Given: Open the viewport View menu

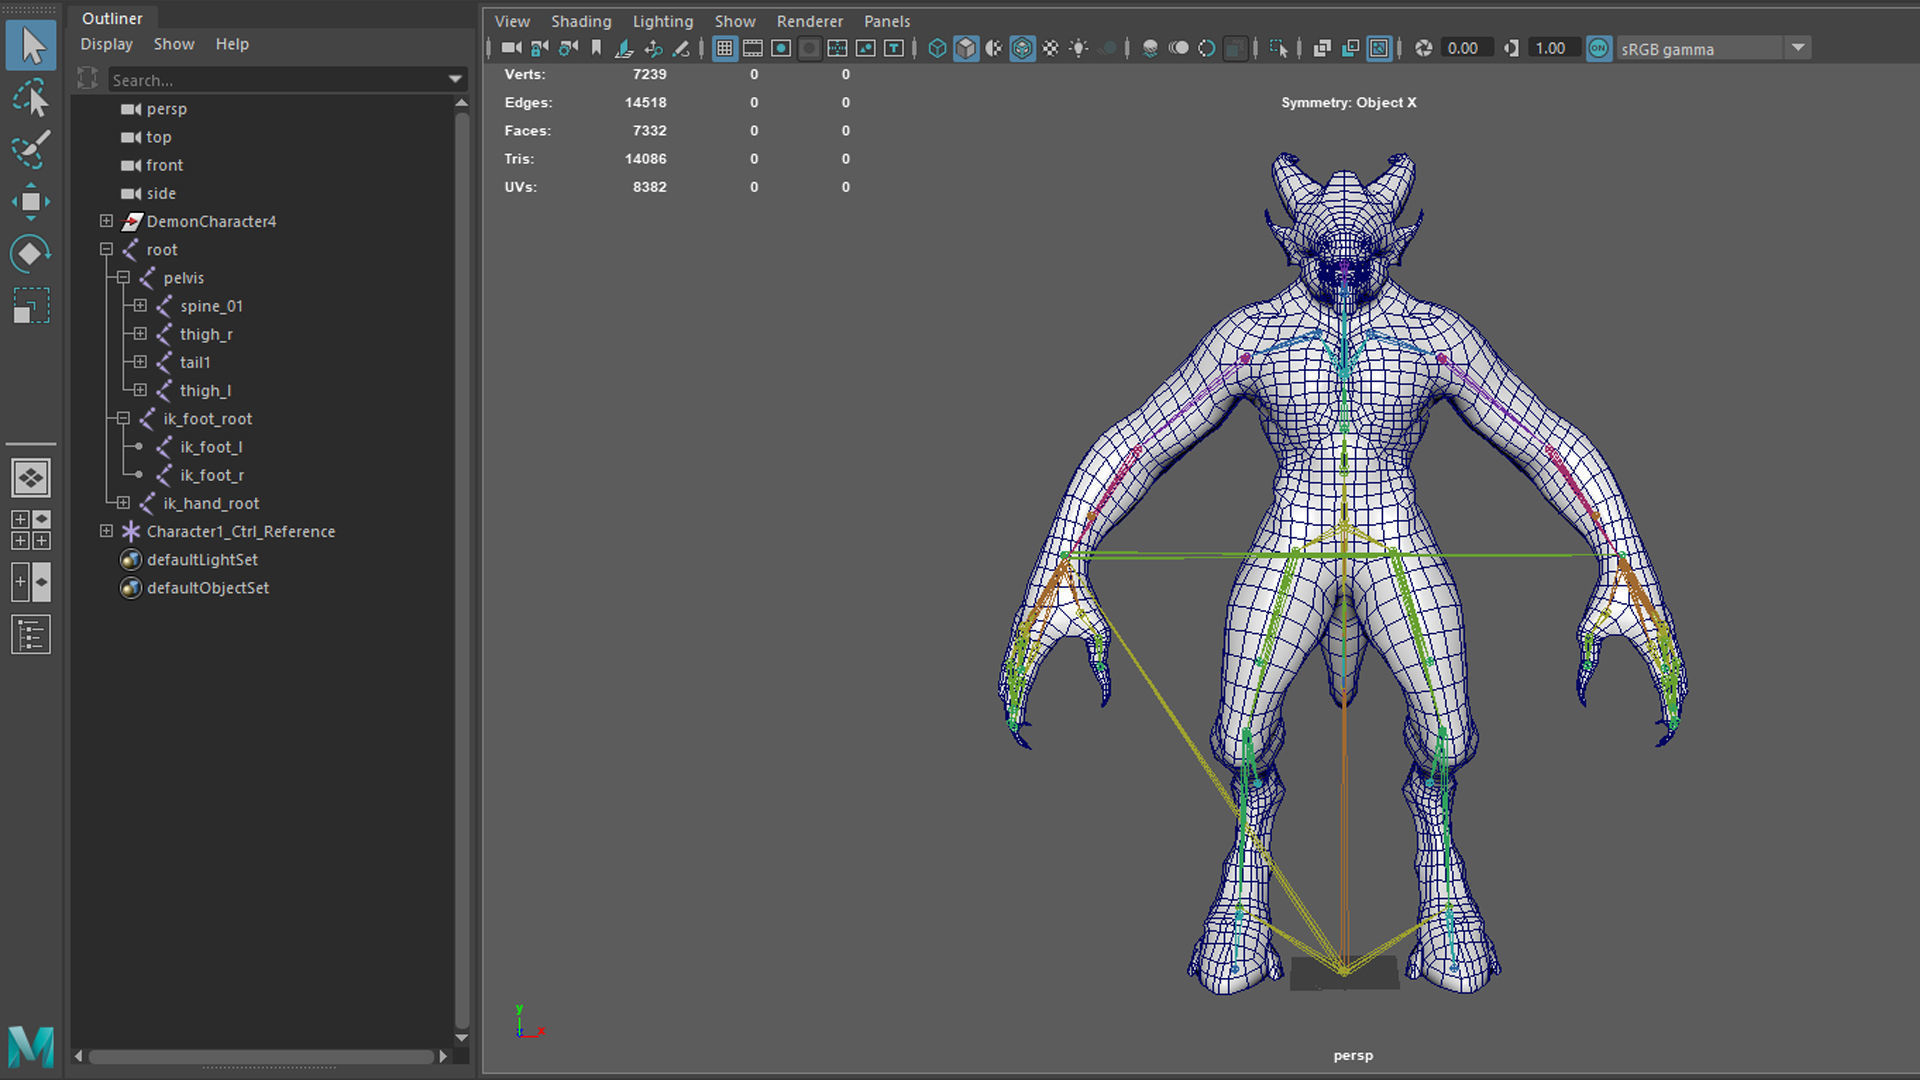Looking at the screenshot, I should pyautogui.click(x=512, y=21).
